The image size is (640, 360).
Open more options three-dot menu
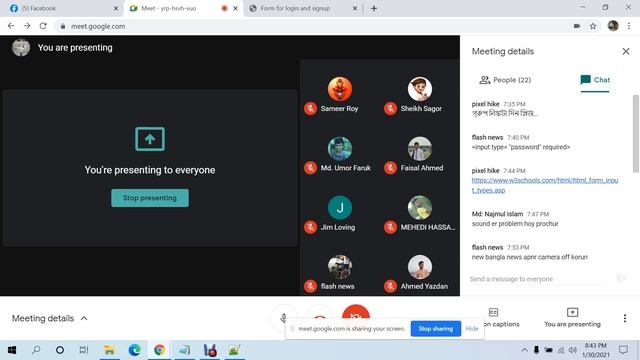[x=625, y=318]
